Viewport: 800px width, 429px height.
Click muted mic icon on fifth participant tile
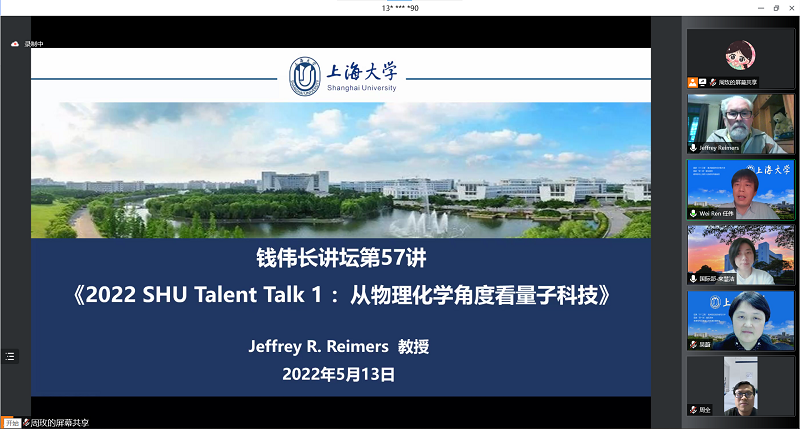693,345
